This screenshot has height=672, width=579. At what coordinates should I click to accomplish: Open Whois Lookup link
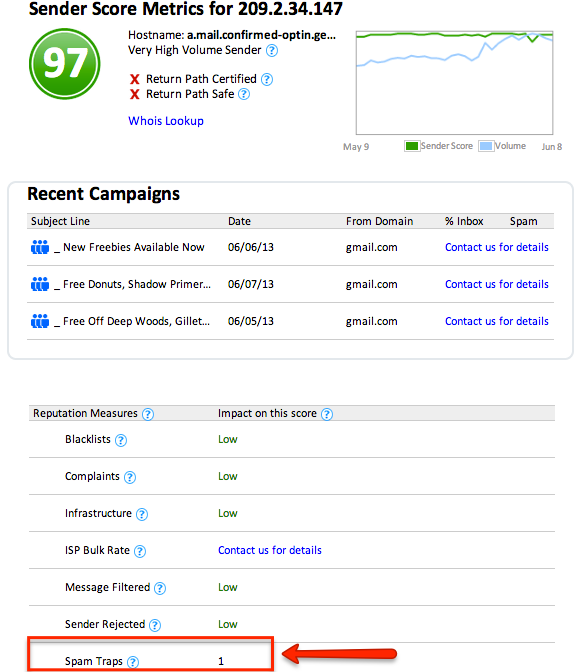tap(166, 121)
